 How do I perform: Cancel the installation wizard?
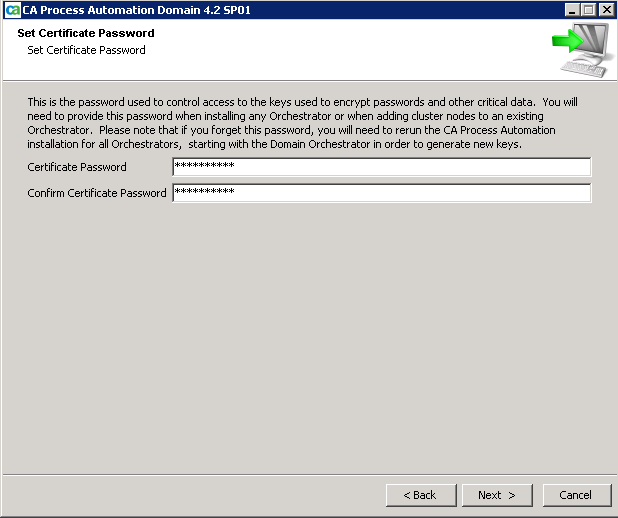point(576,495)
